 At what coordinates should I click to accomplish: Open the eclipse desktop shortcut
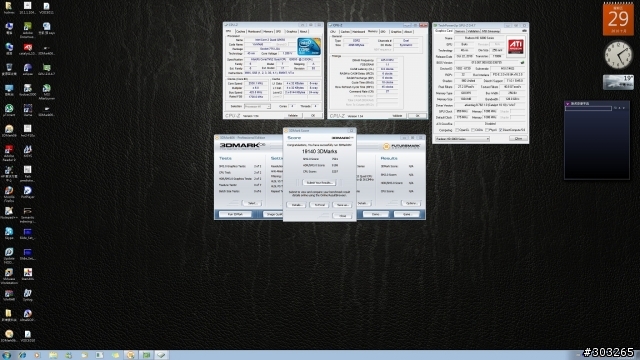point(28,69)
